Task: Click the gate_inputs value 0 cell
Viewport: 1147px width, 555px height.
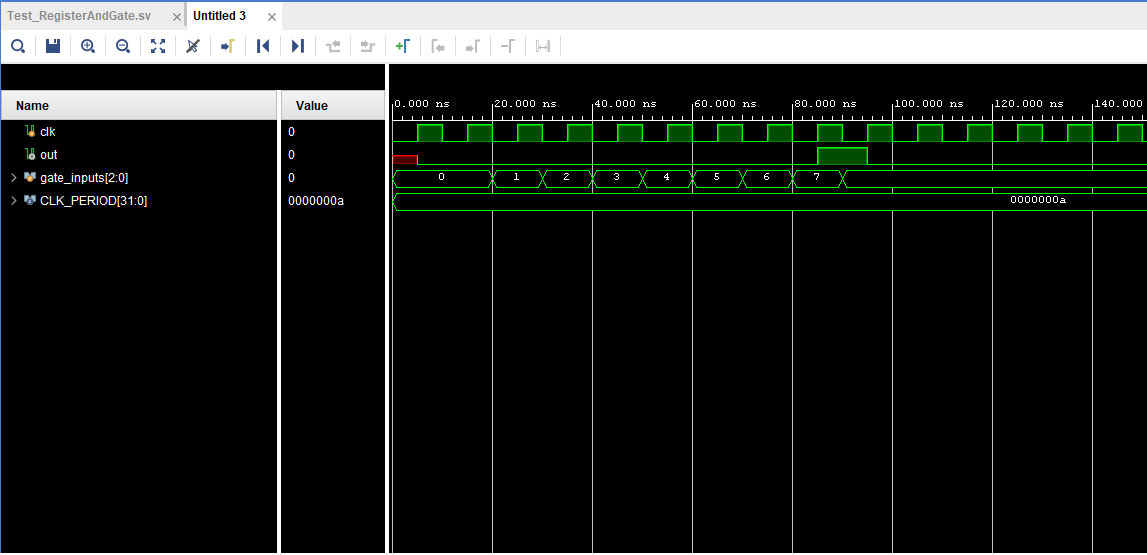Action: 291,178
